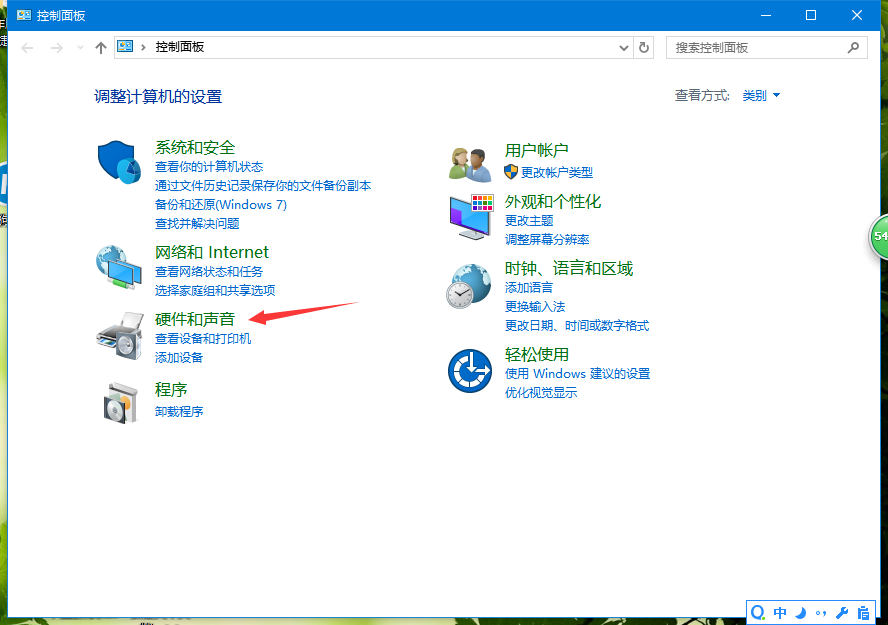888x625 pixels.
Task: Click the 轻松使用 accessibility icon
Action: (x=469, y=370)
